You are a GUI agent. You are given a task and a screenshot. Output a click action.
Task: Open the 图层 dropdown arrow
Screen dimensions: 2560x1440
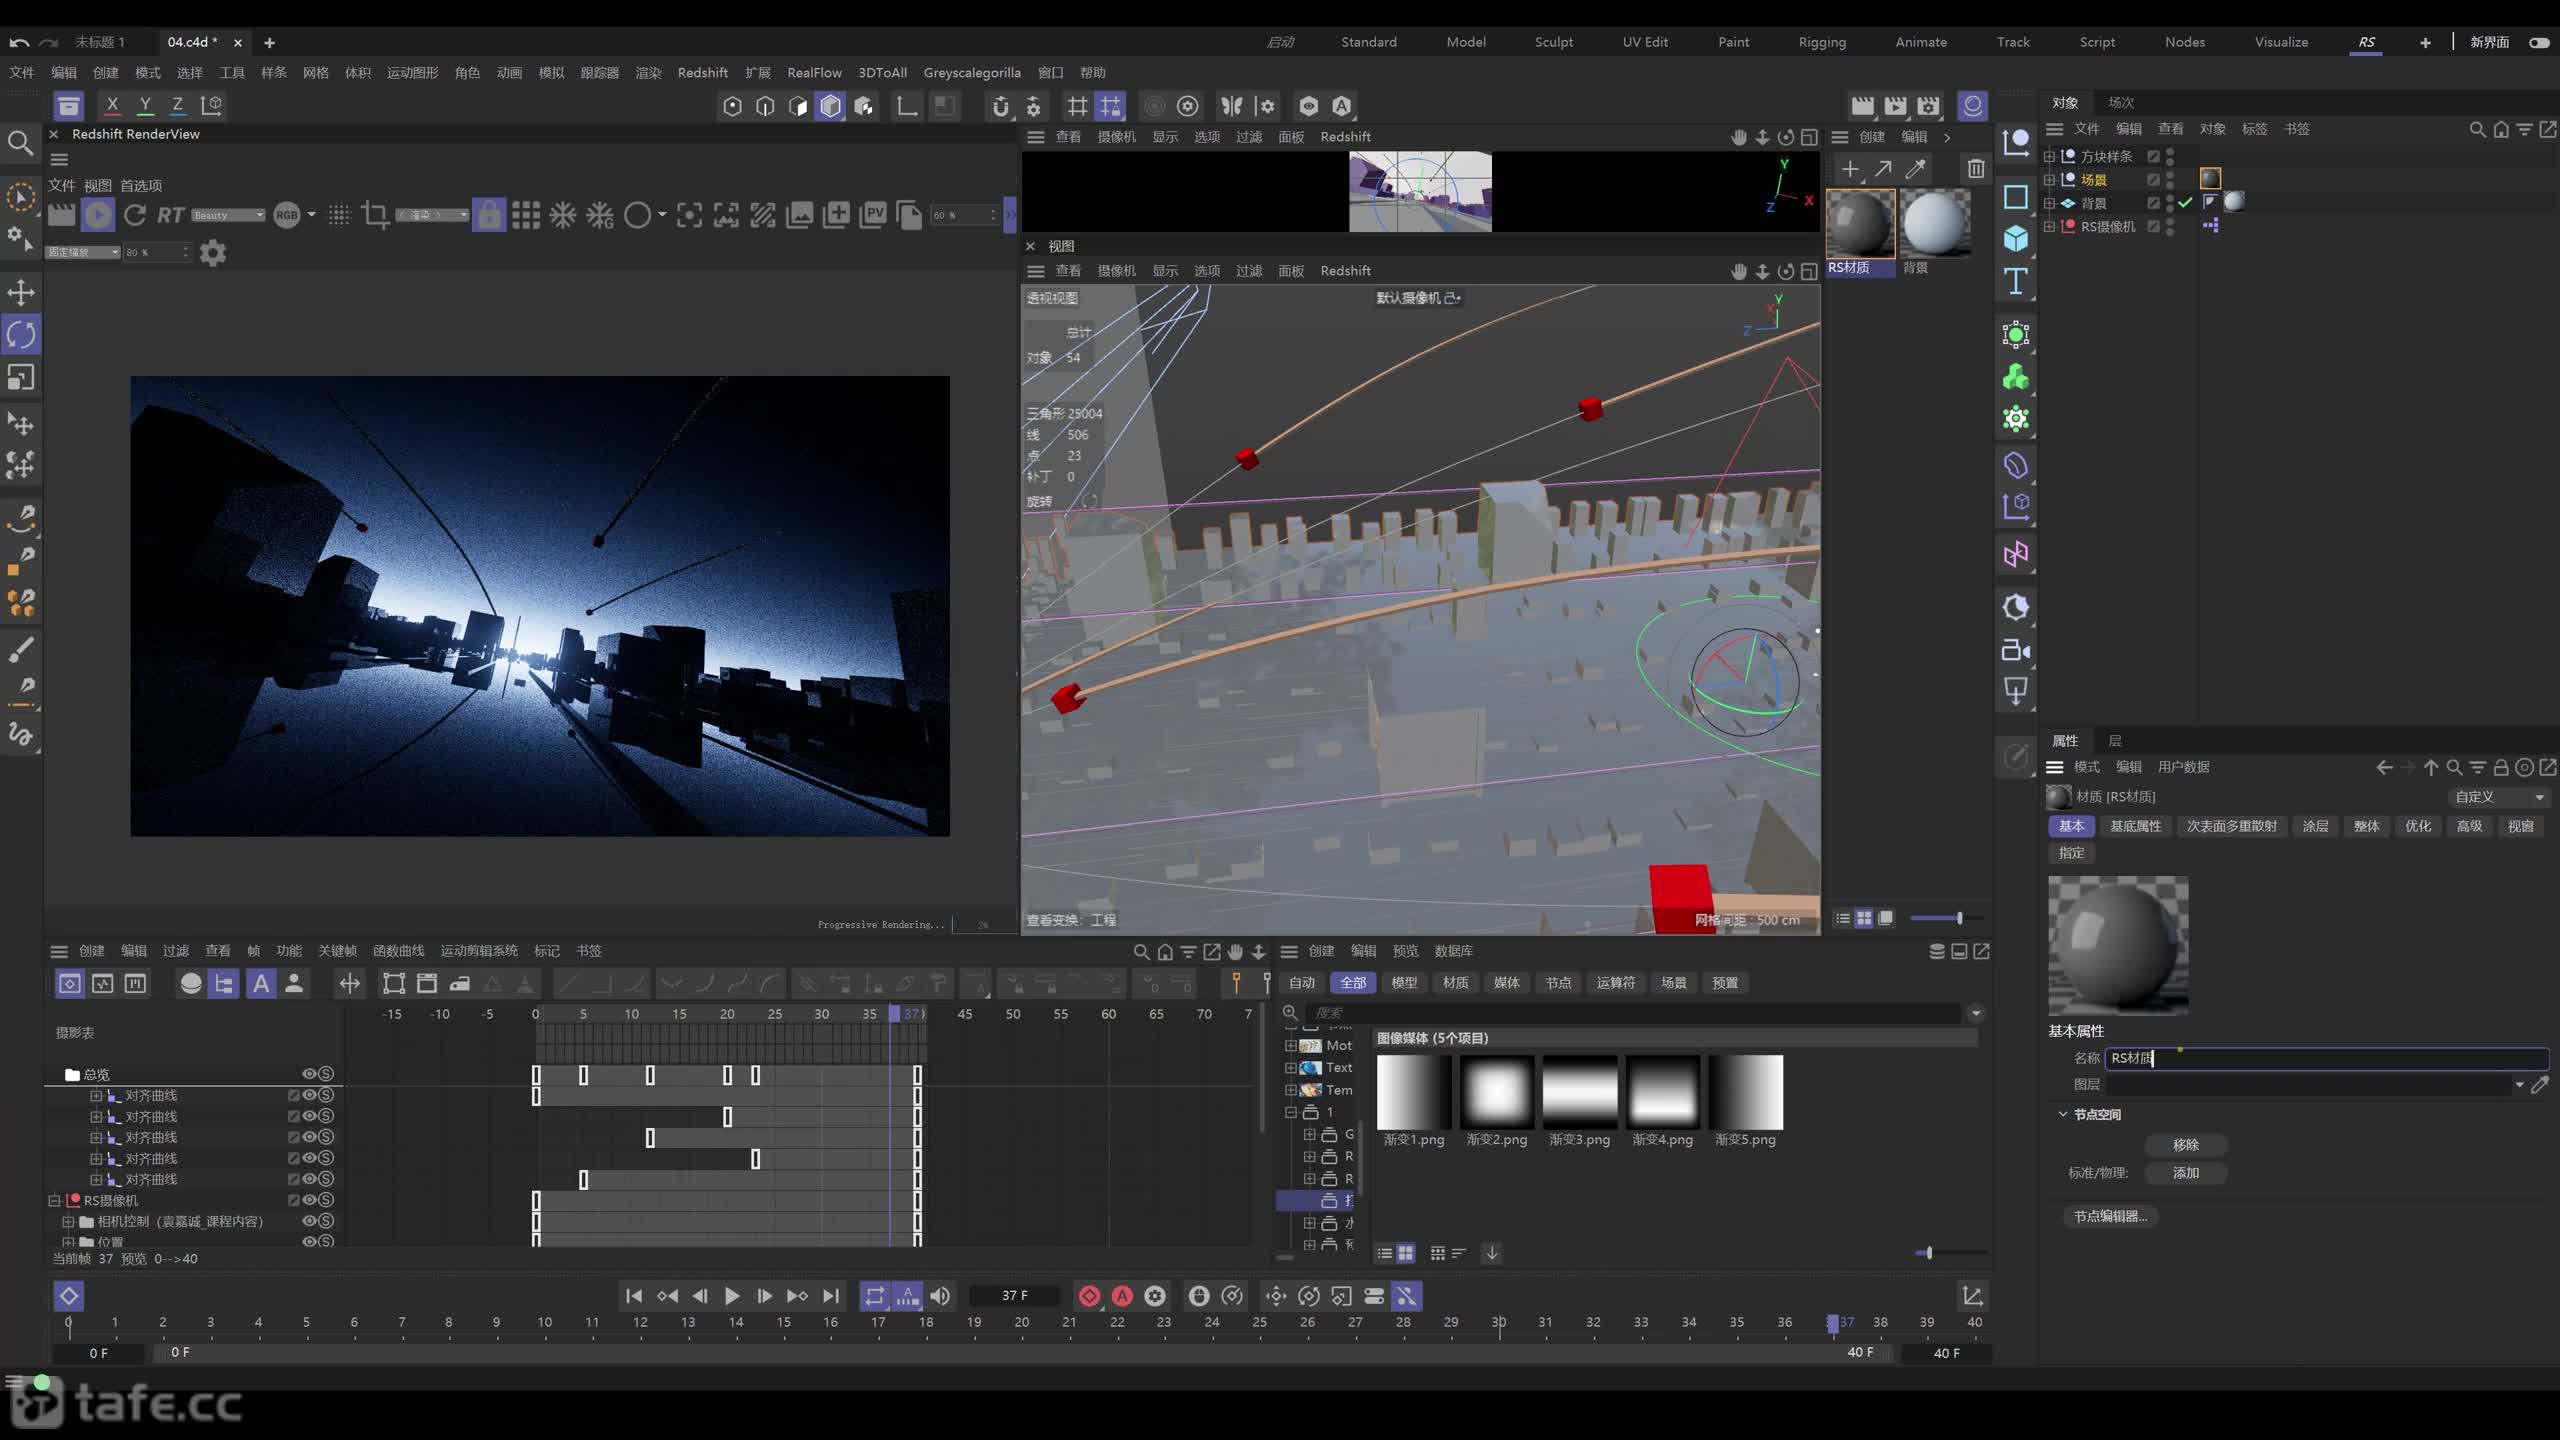click(2519, 1085)
